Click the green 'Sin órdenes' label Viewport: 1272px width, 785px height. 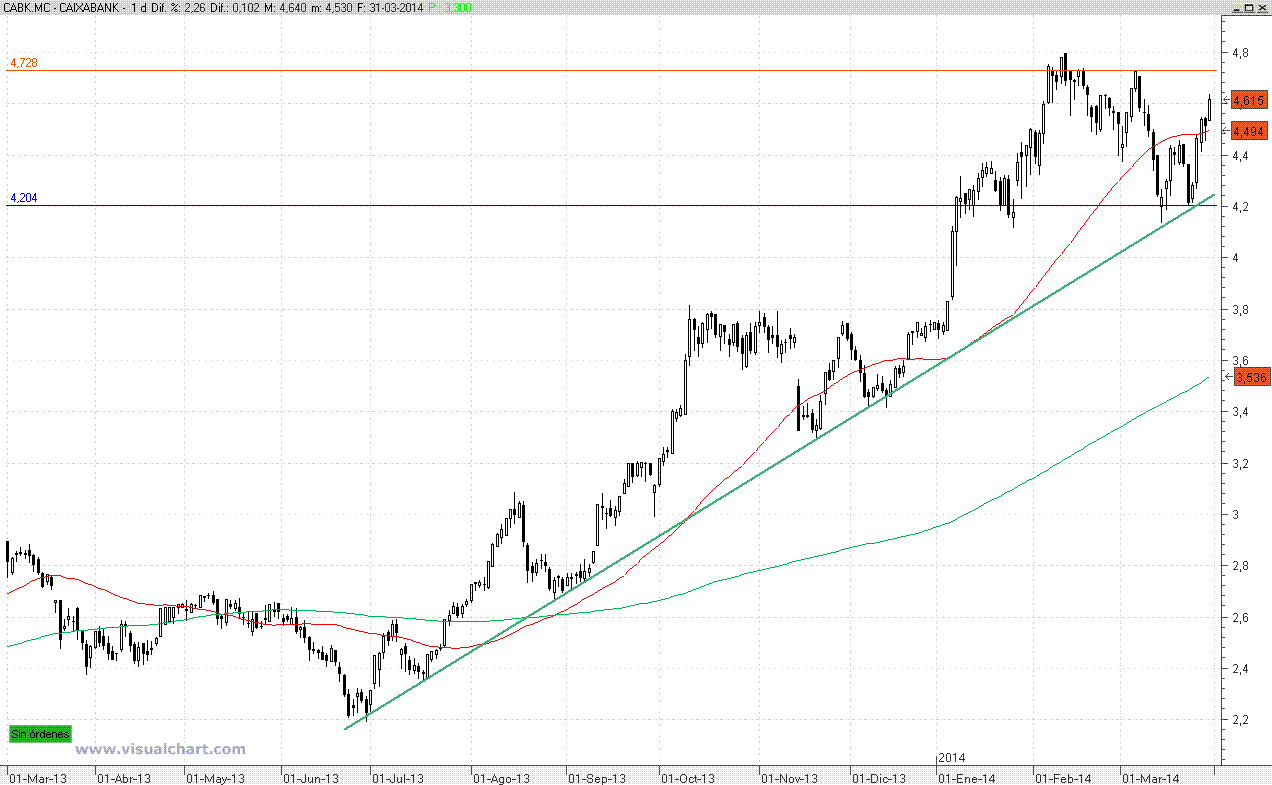[41, 734]
